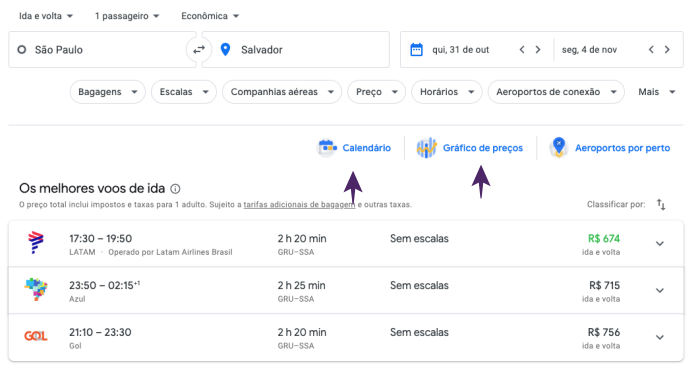Open tarifas adicionais de bagagem link
Screen dimensions: 700x365
pyautogui.click(x=299, y=205)
